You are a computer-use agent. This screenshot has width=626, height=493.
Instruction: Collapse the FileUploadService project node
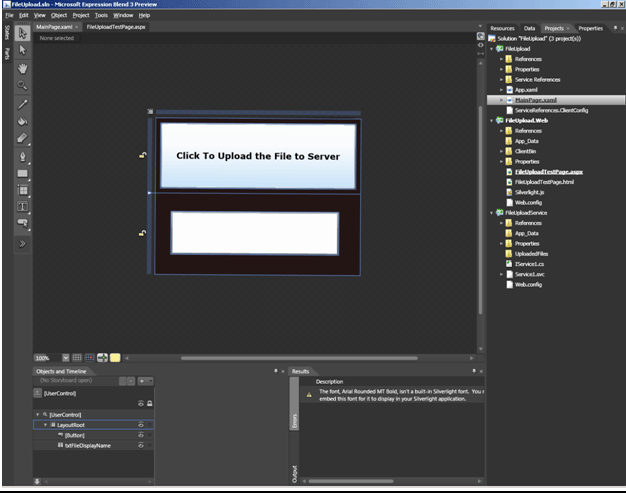coord(491,213)
